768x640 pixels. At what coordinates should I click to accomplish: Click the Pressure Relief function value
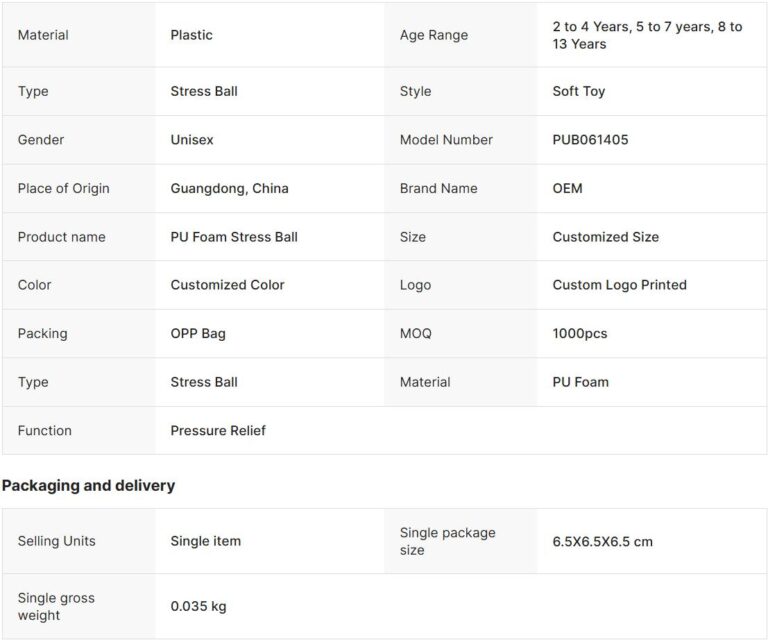tap(218, 430)
